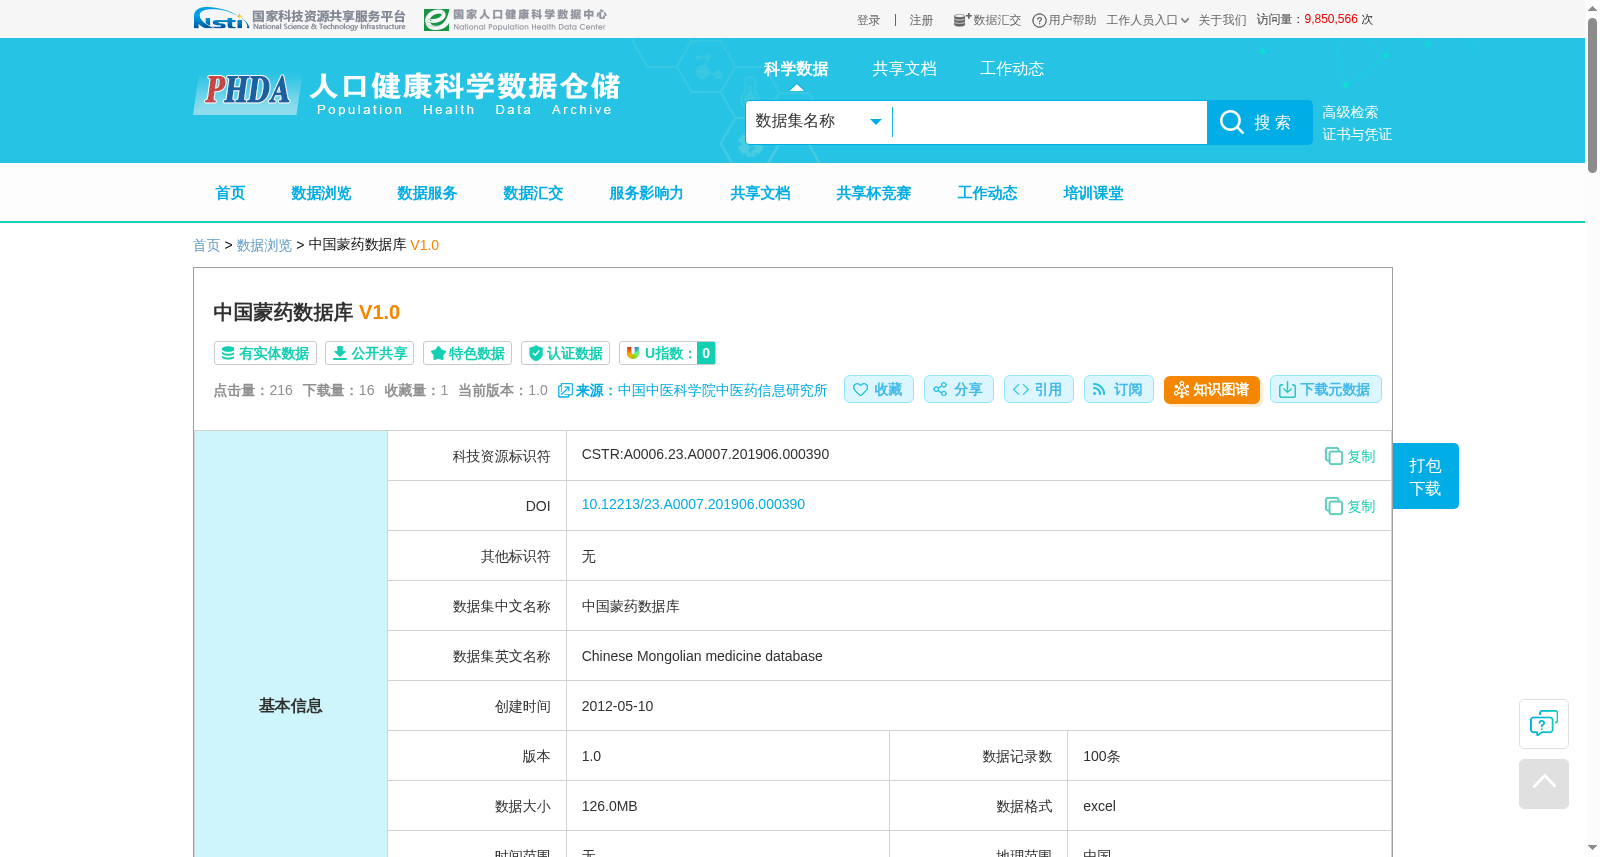Click the 打包下载 side button

(1425, 476)
